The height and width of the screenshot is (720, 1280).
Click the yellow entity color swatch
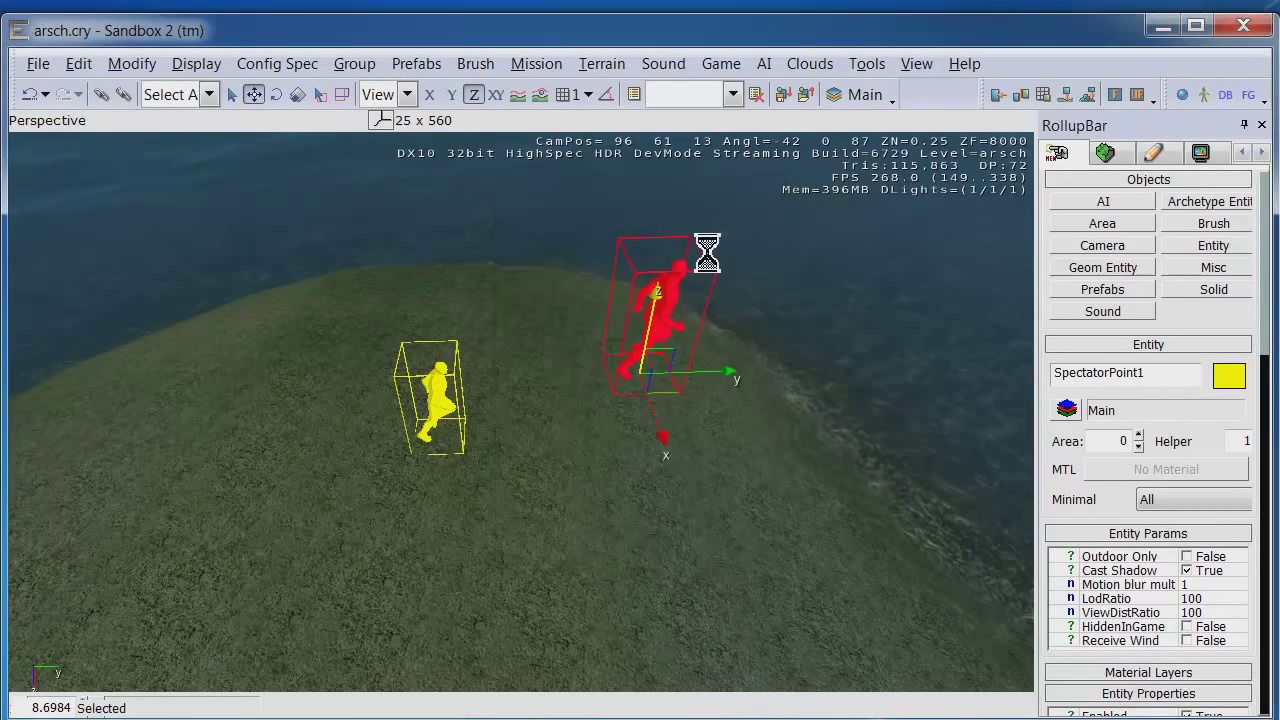coord(1229,375)
